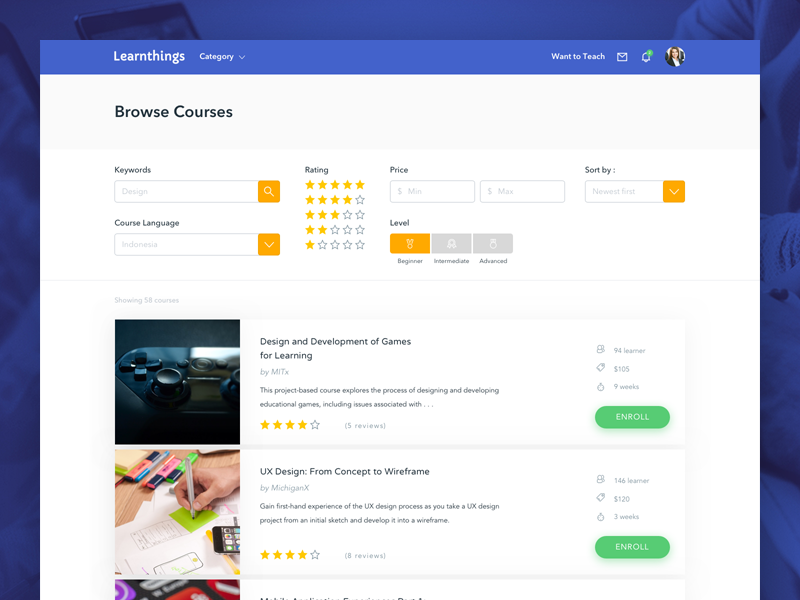Enroll in Design and Development of Games

click(x=632, y=417)
